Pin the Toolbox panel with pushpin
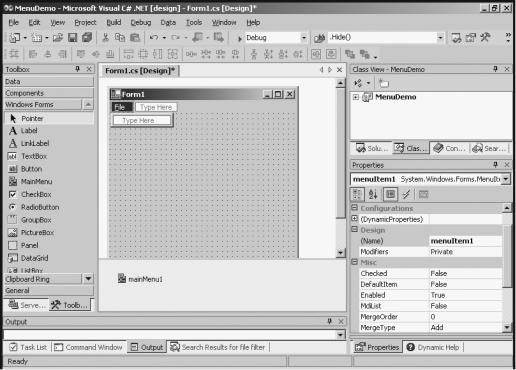 (x=77, y=69)
